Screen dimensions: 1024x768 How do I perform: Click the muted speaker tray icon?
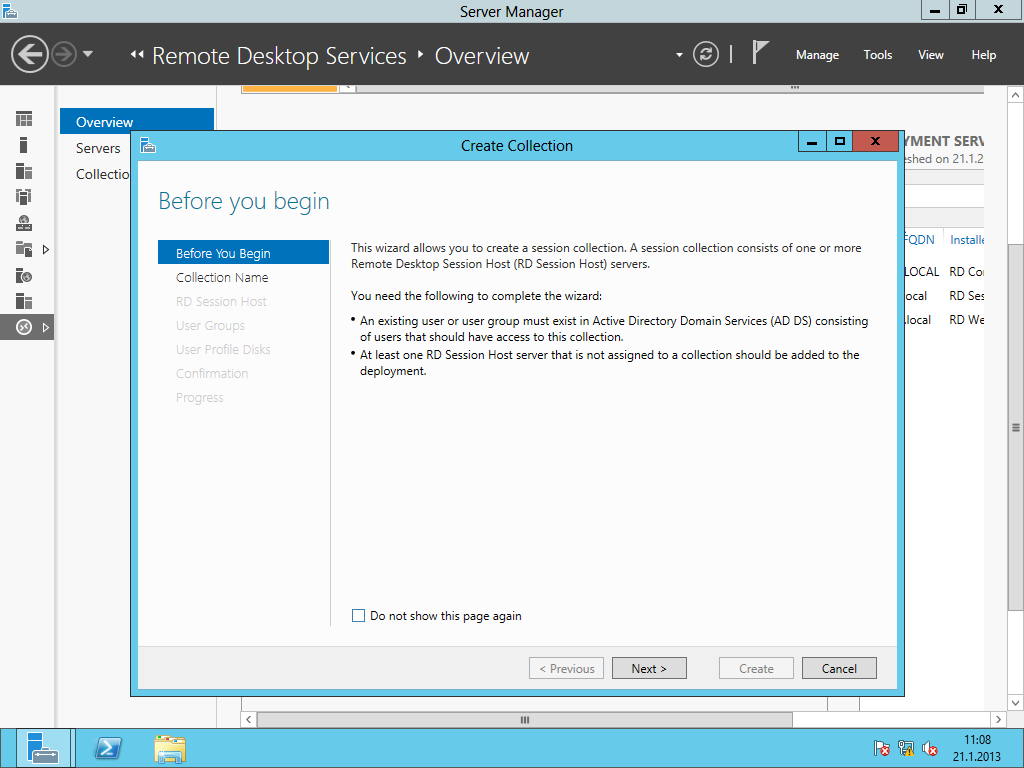coord(930,748)
